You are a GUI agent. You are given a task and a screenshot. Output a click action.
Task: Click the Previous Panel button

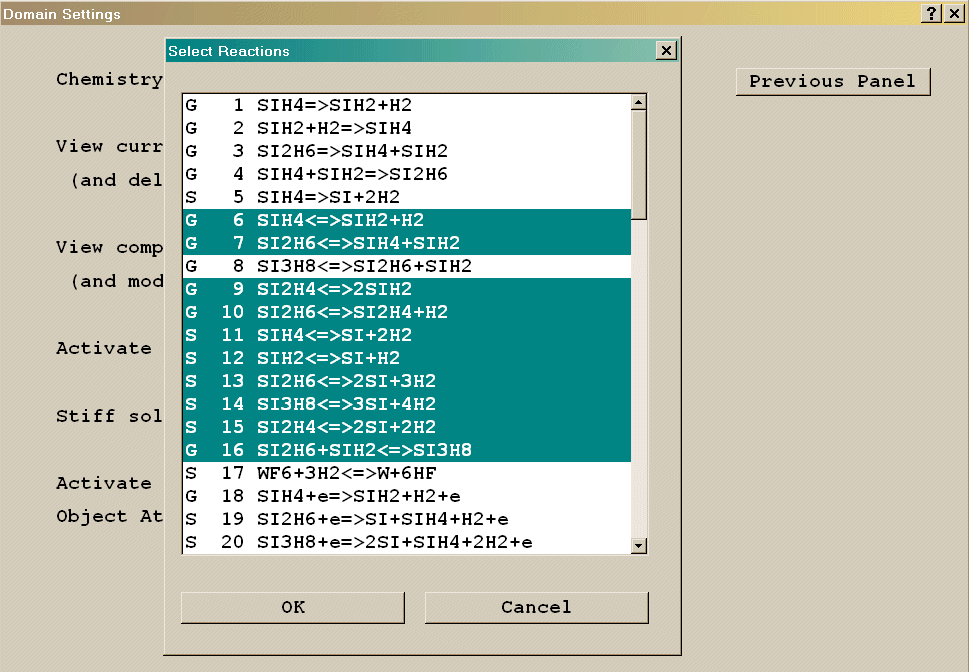coord(832,82)
